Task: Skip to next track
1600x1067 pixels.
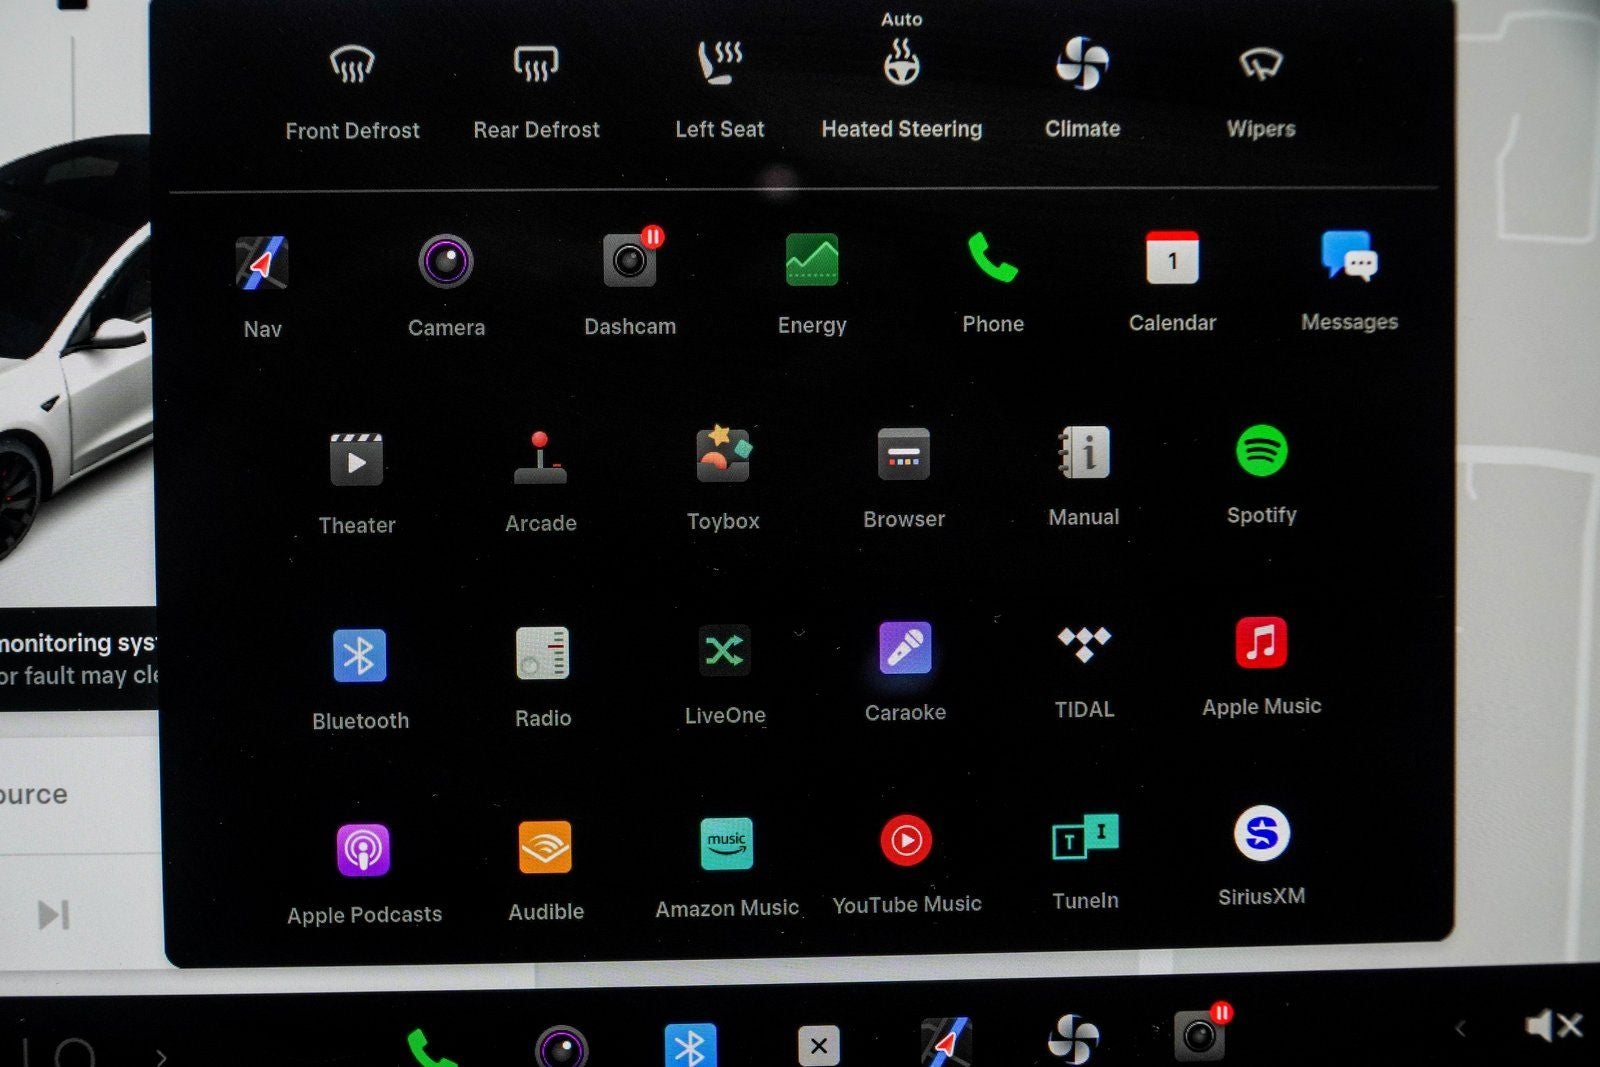Action: pos(53,915)
